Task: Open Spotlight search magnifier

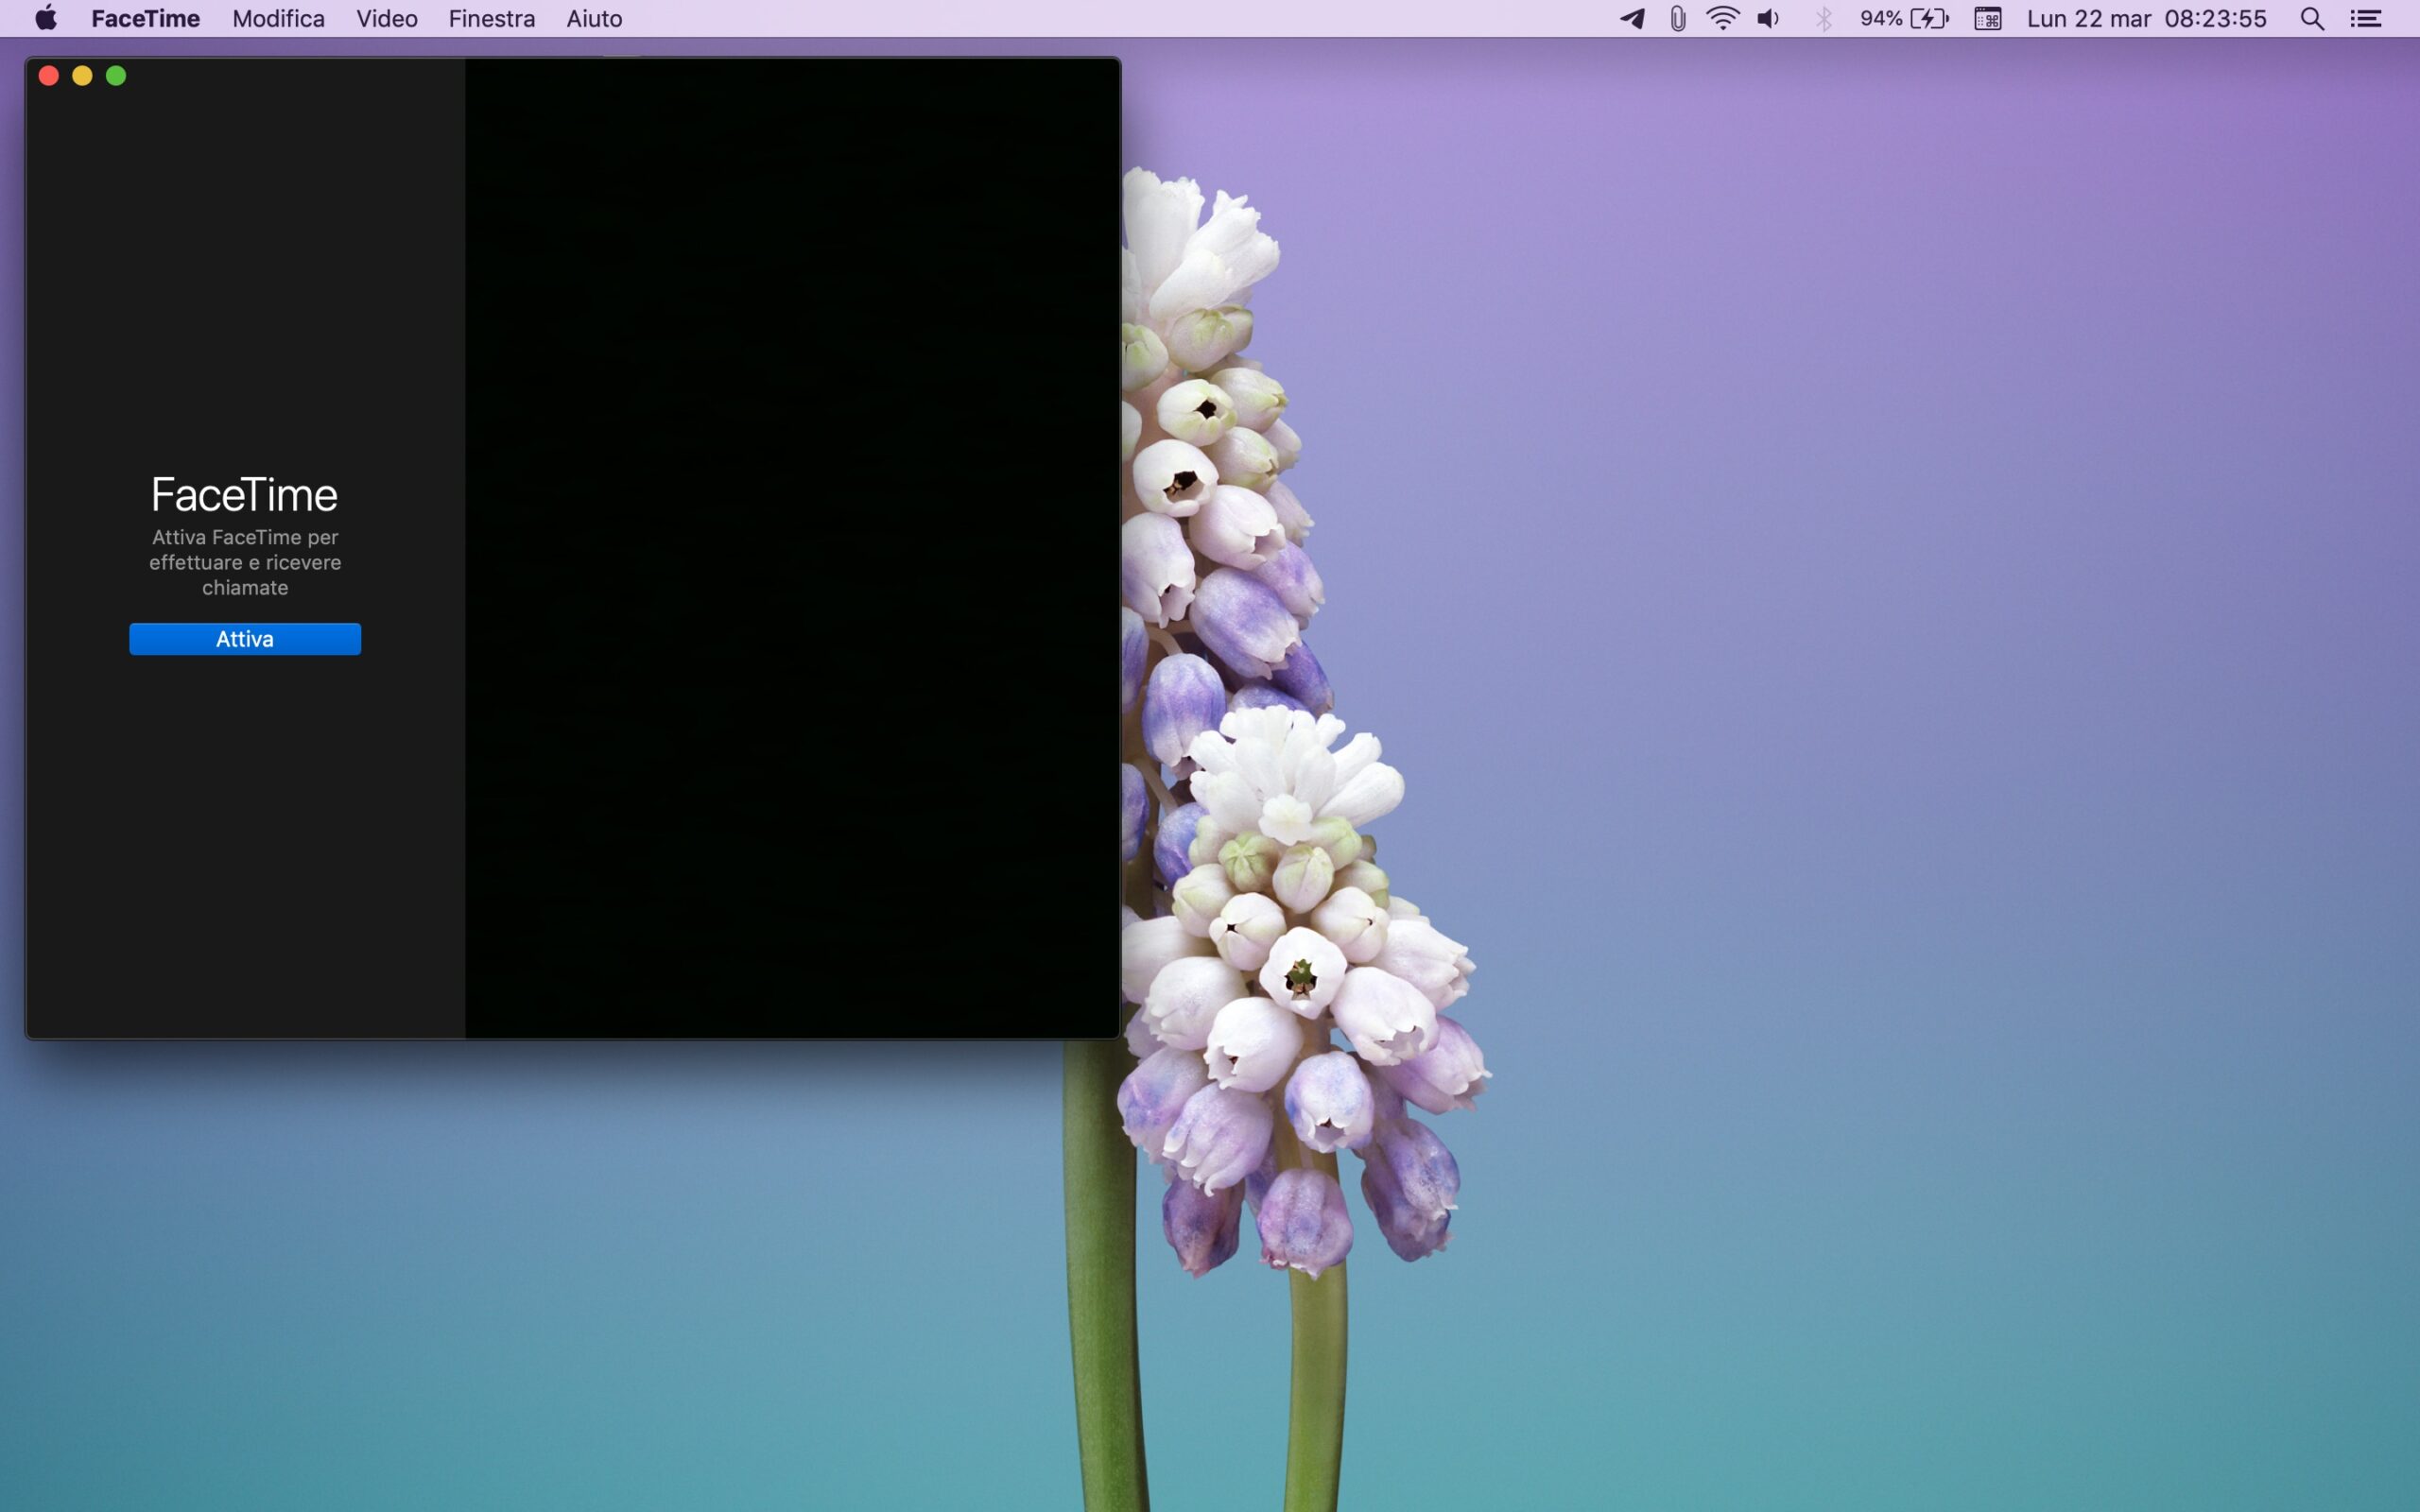Action: [x=2311, y=19]
